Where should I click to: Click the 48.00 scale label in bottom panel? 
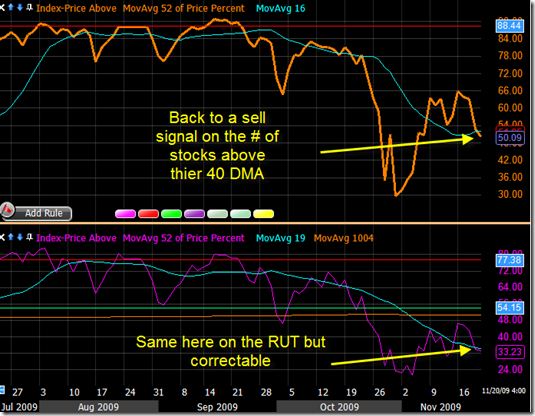tap(510, 320)
